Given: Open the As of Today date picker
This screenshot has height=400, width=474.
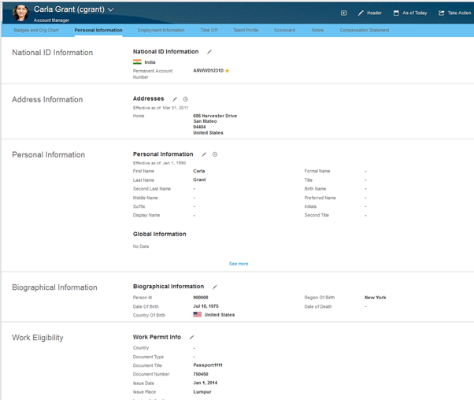Looking at the screenshot, I should pyautogui.click(x=410, y=13).
